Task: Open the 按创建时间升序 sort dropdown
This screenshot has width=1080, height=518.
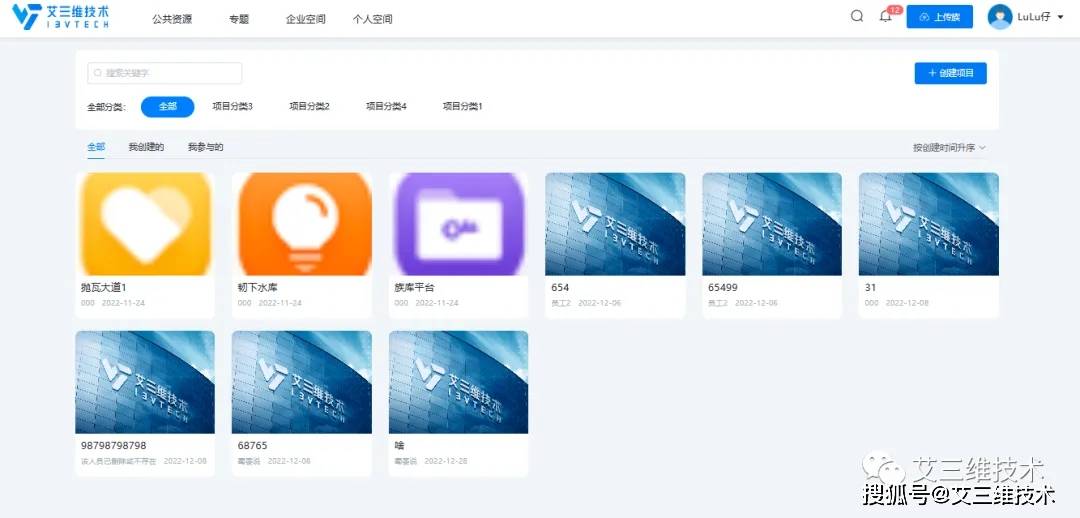Action: [949, 147]
